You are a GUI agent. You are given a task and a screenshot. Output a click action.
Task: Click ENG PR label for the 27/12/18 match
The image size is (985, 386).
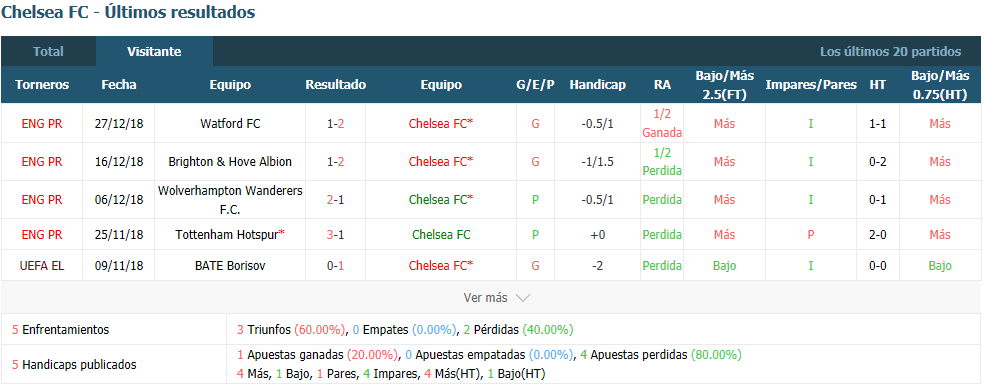(x=42, y=124)
